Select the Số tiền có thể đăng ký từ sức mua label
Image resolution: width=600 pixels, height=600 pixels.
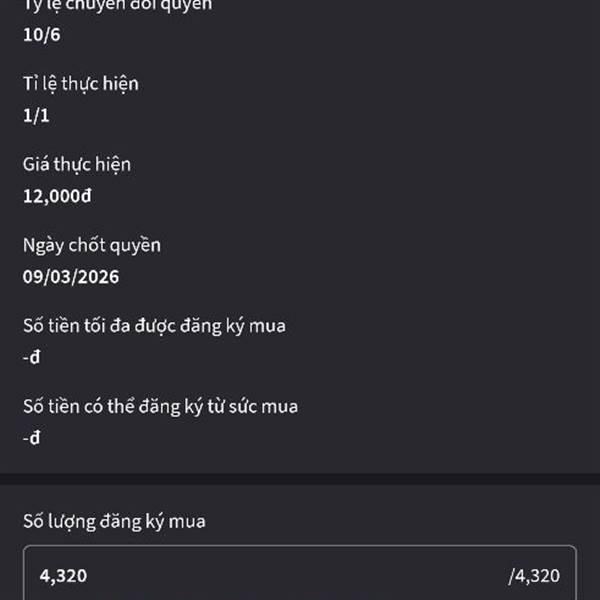pyautogui.click(x=160, y=406)
